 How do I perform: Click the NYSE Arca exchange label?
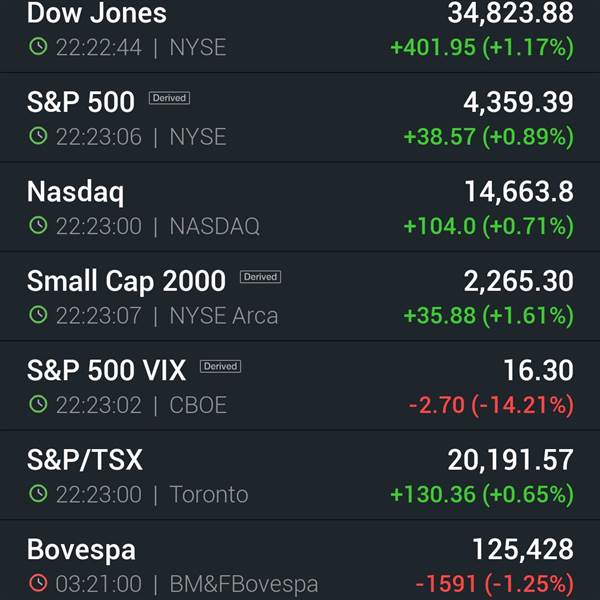pos(224,316)
